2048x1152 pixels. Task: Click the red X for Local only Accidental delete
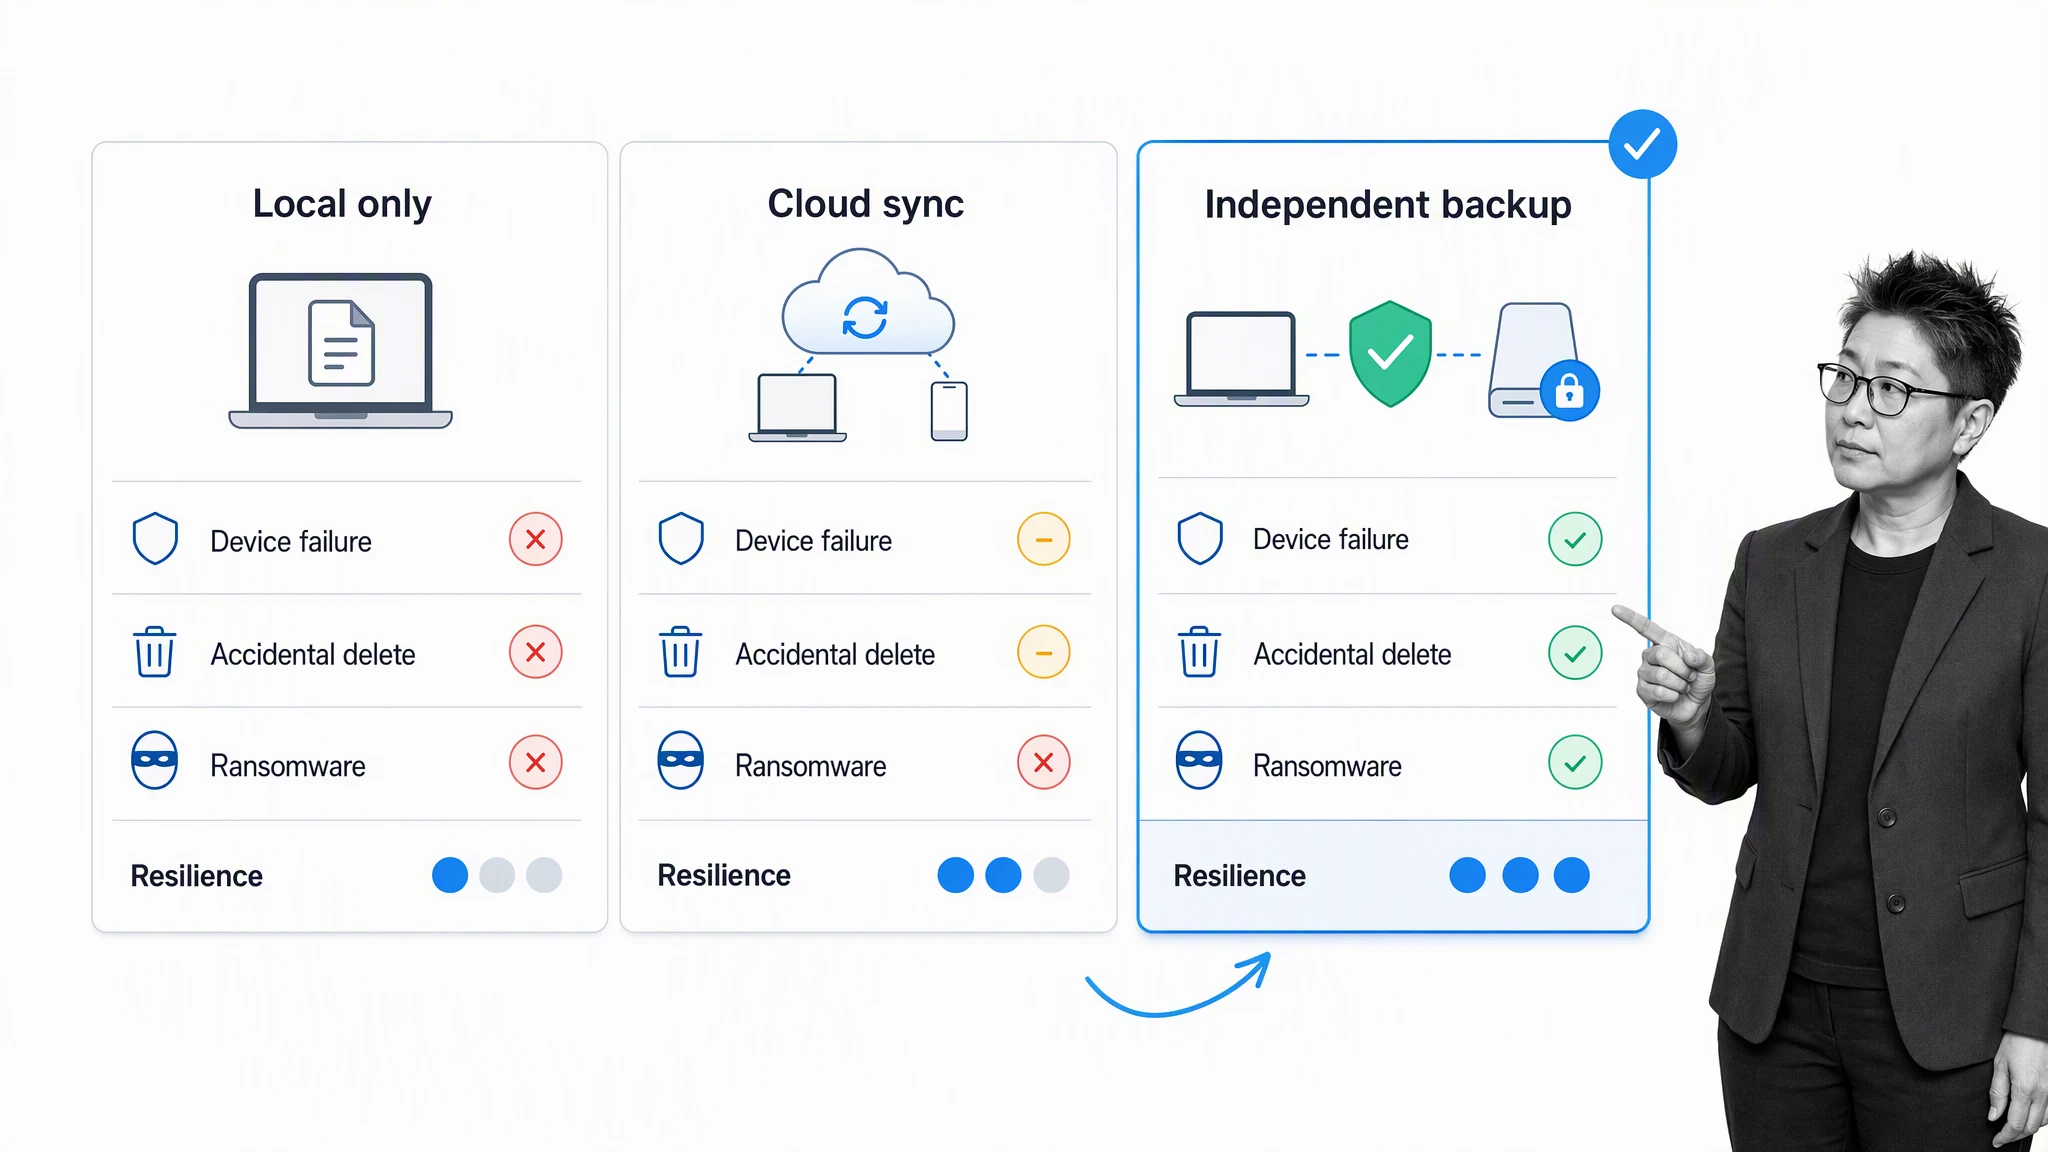536,652
